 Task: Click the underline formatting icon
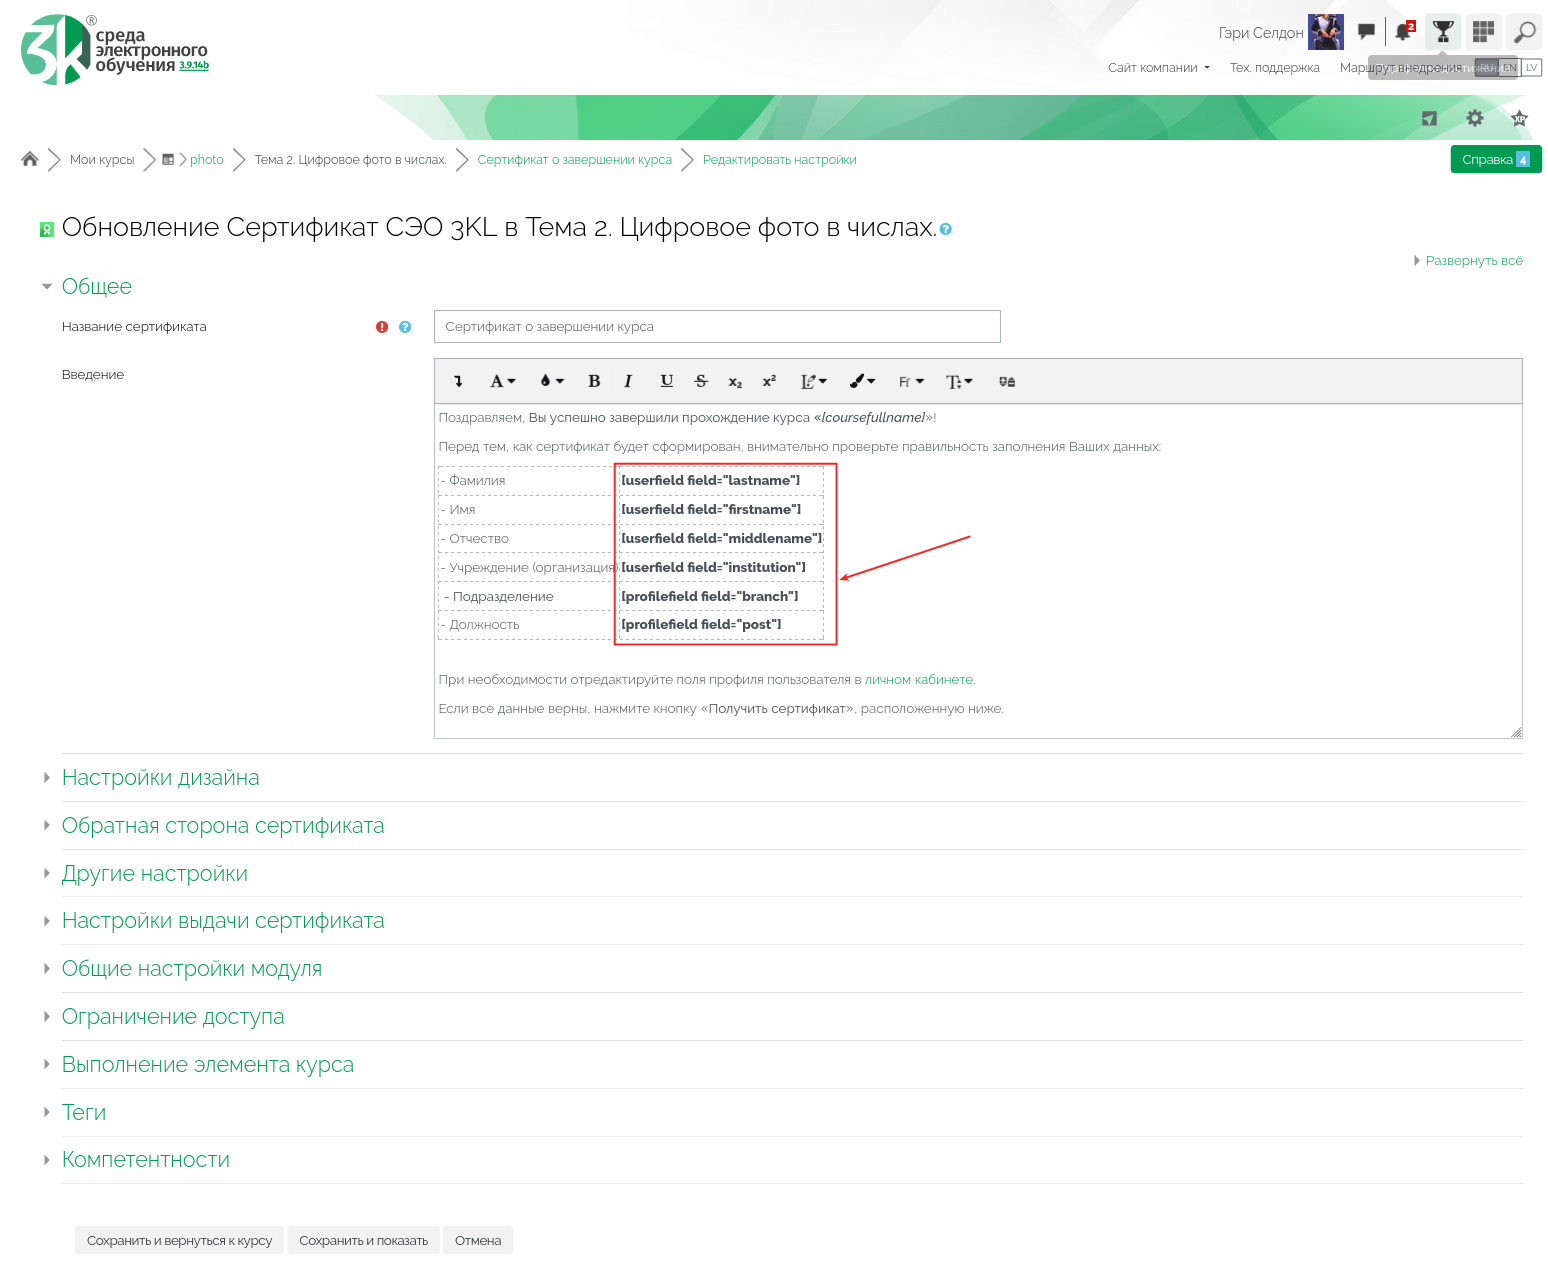point(666,381)
